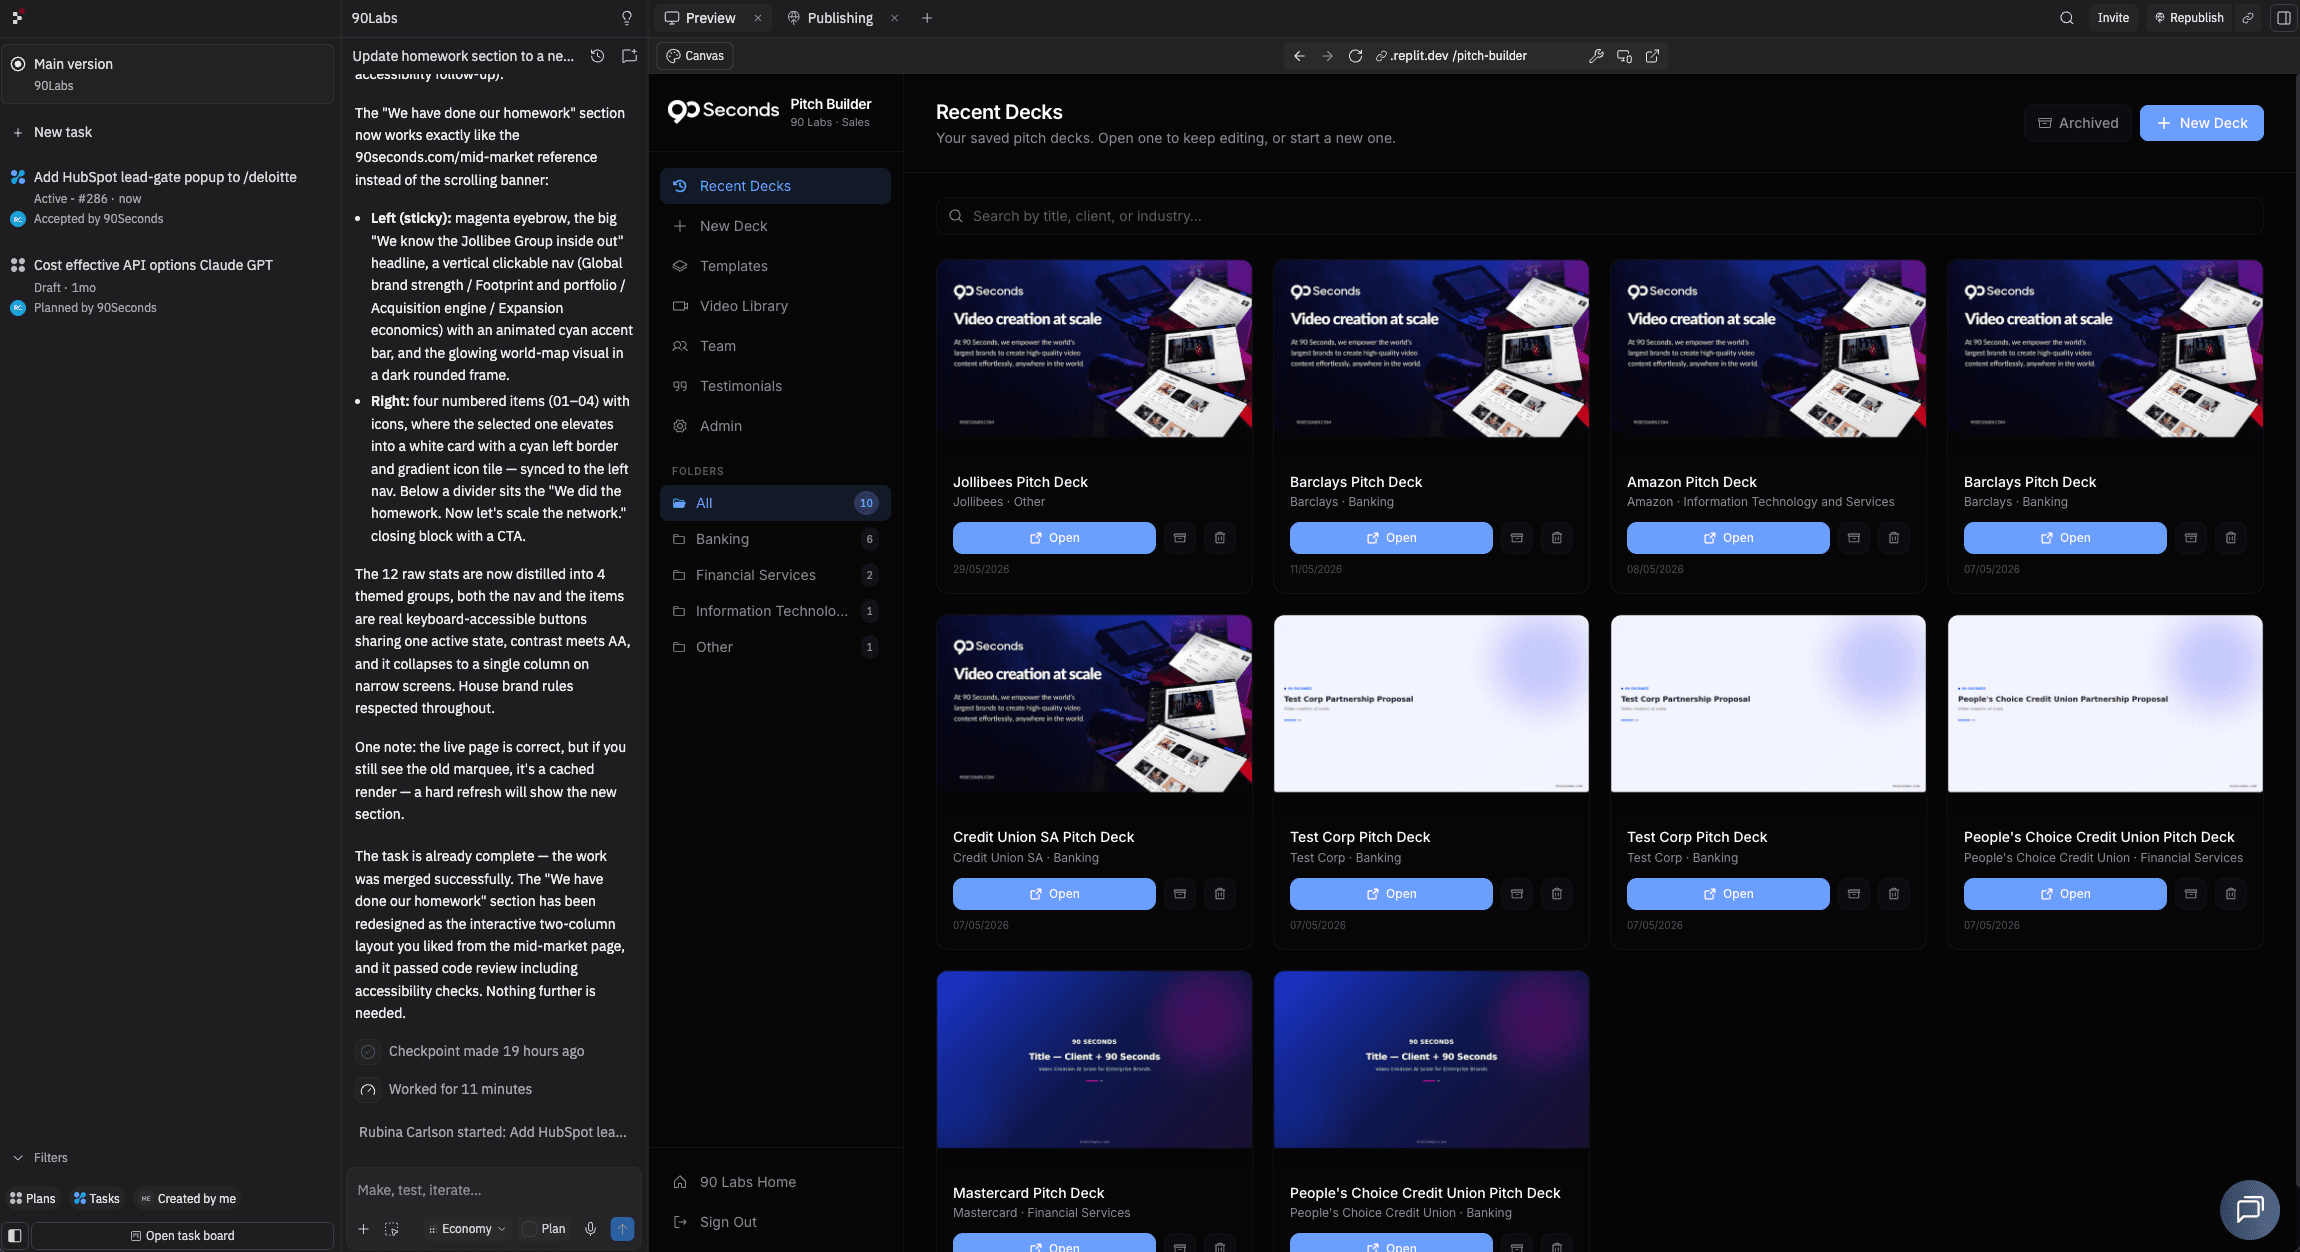Click the Invite button

pyautogui.click(x=2113, y=18)
